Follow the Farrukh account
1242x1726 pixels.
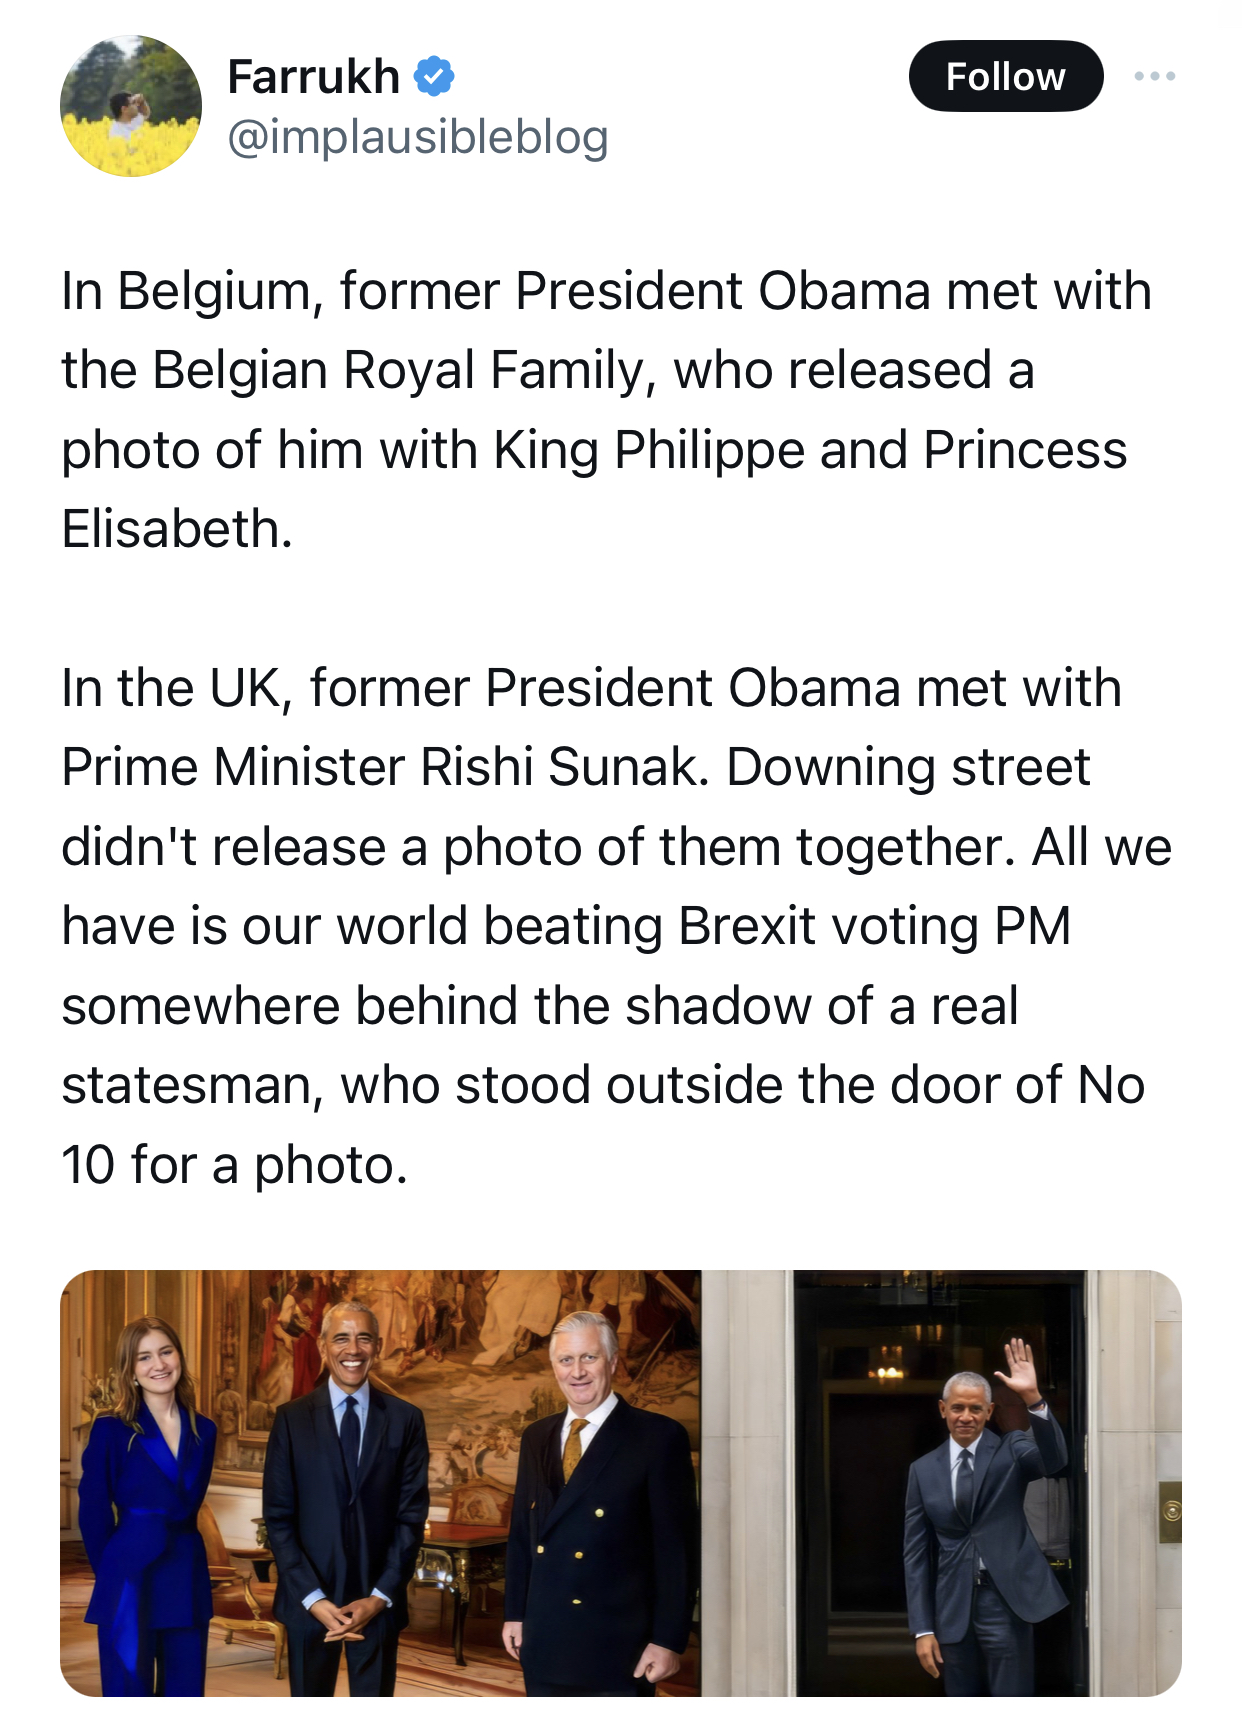tap(1005, 76)
